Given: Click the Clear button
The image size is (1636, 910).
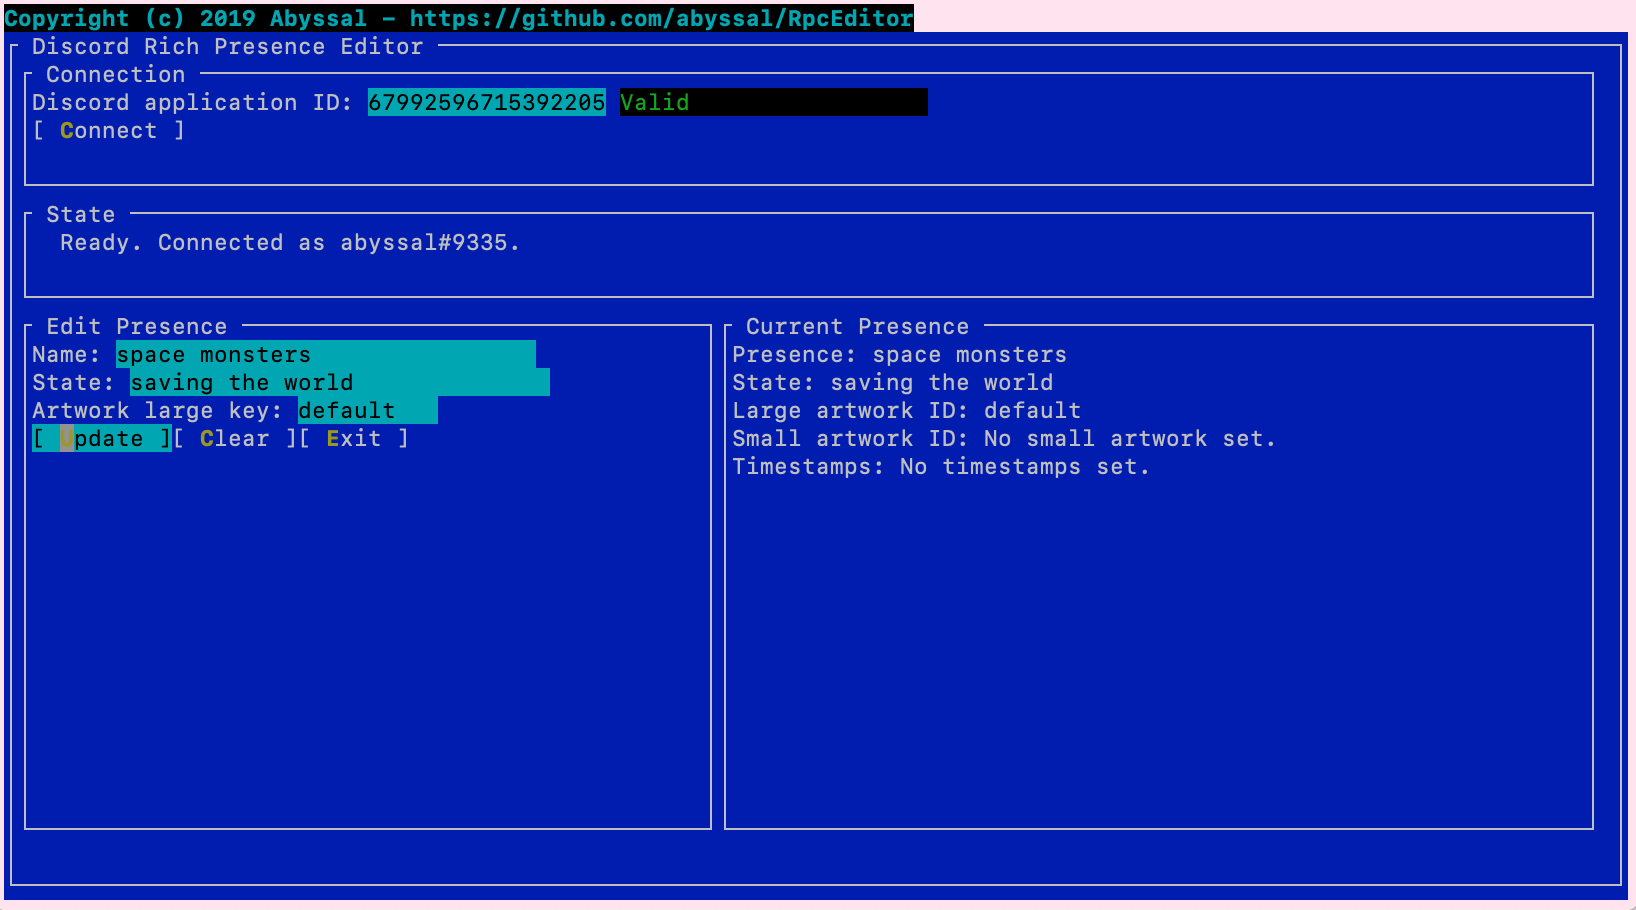Looking at the screenshot, I should [x=235, y=439].
